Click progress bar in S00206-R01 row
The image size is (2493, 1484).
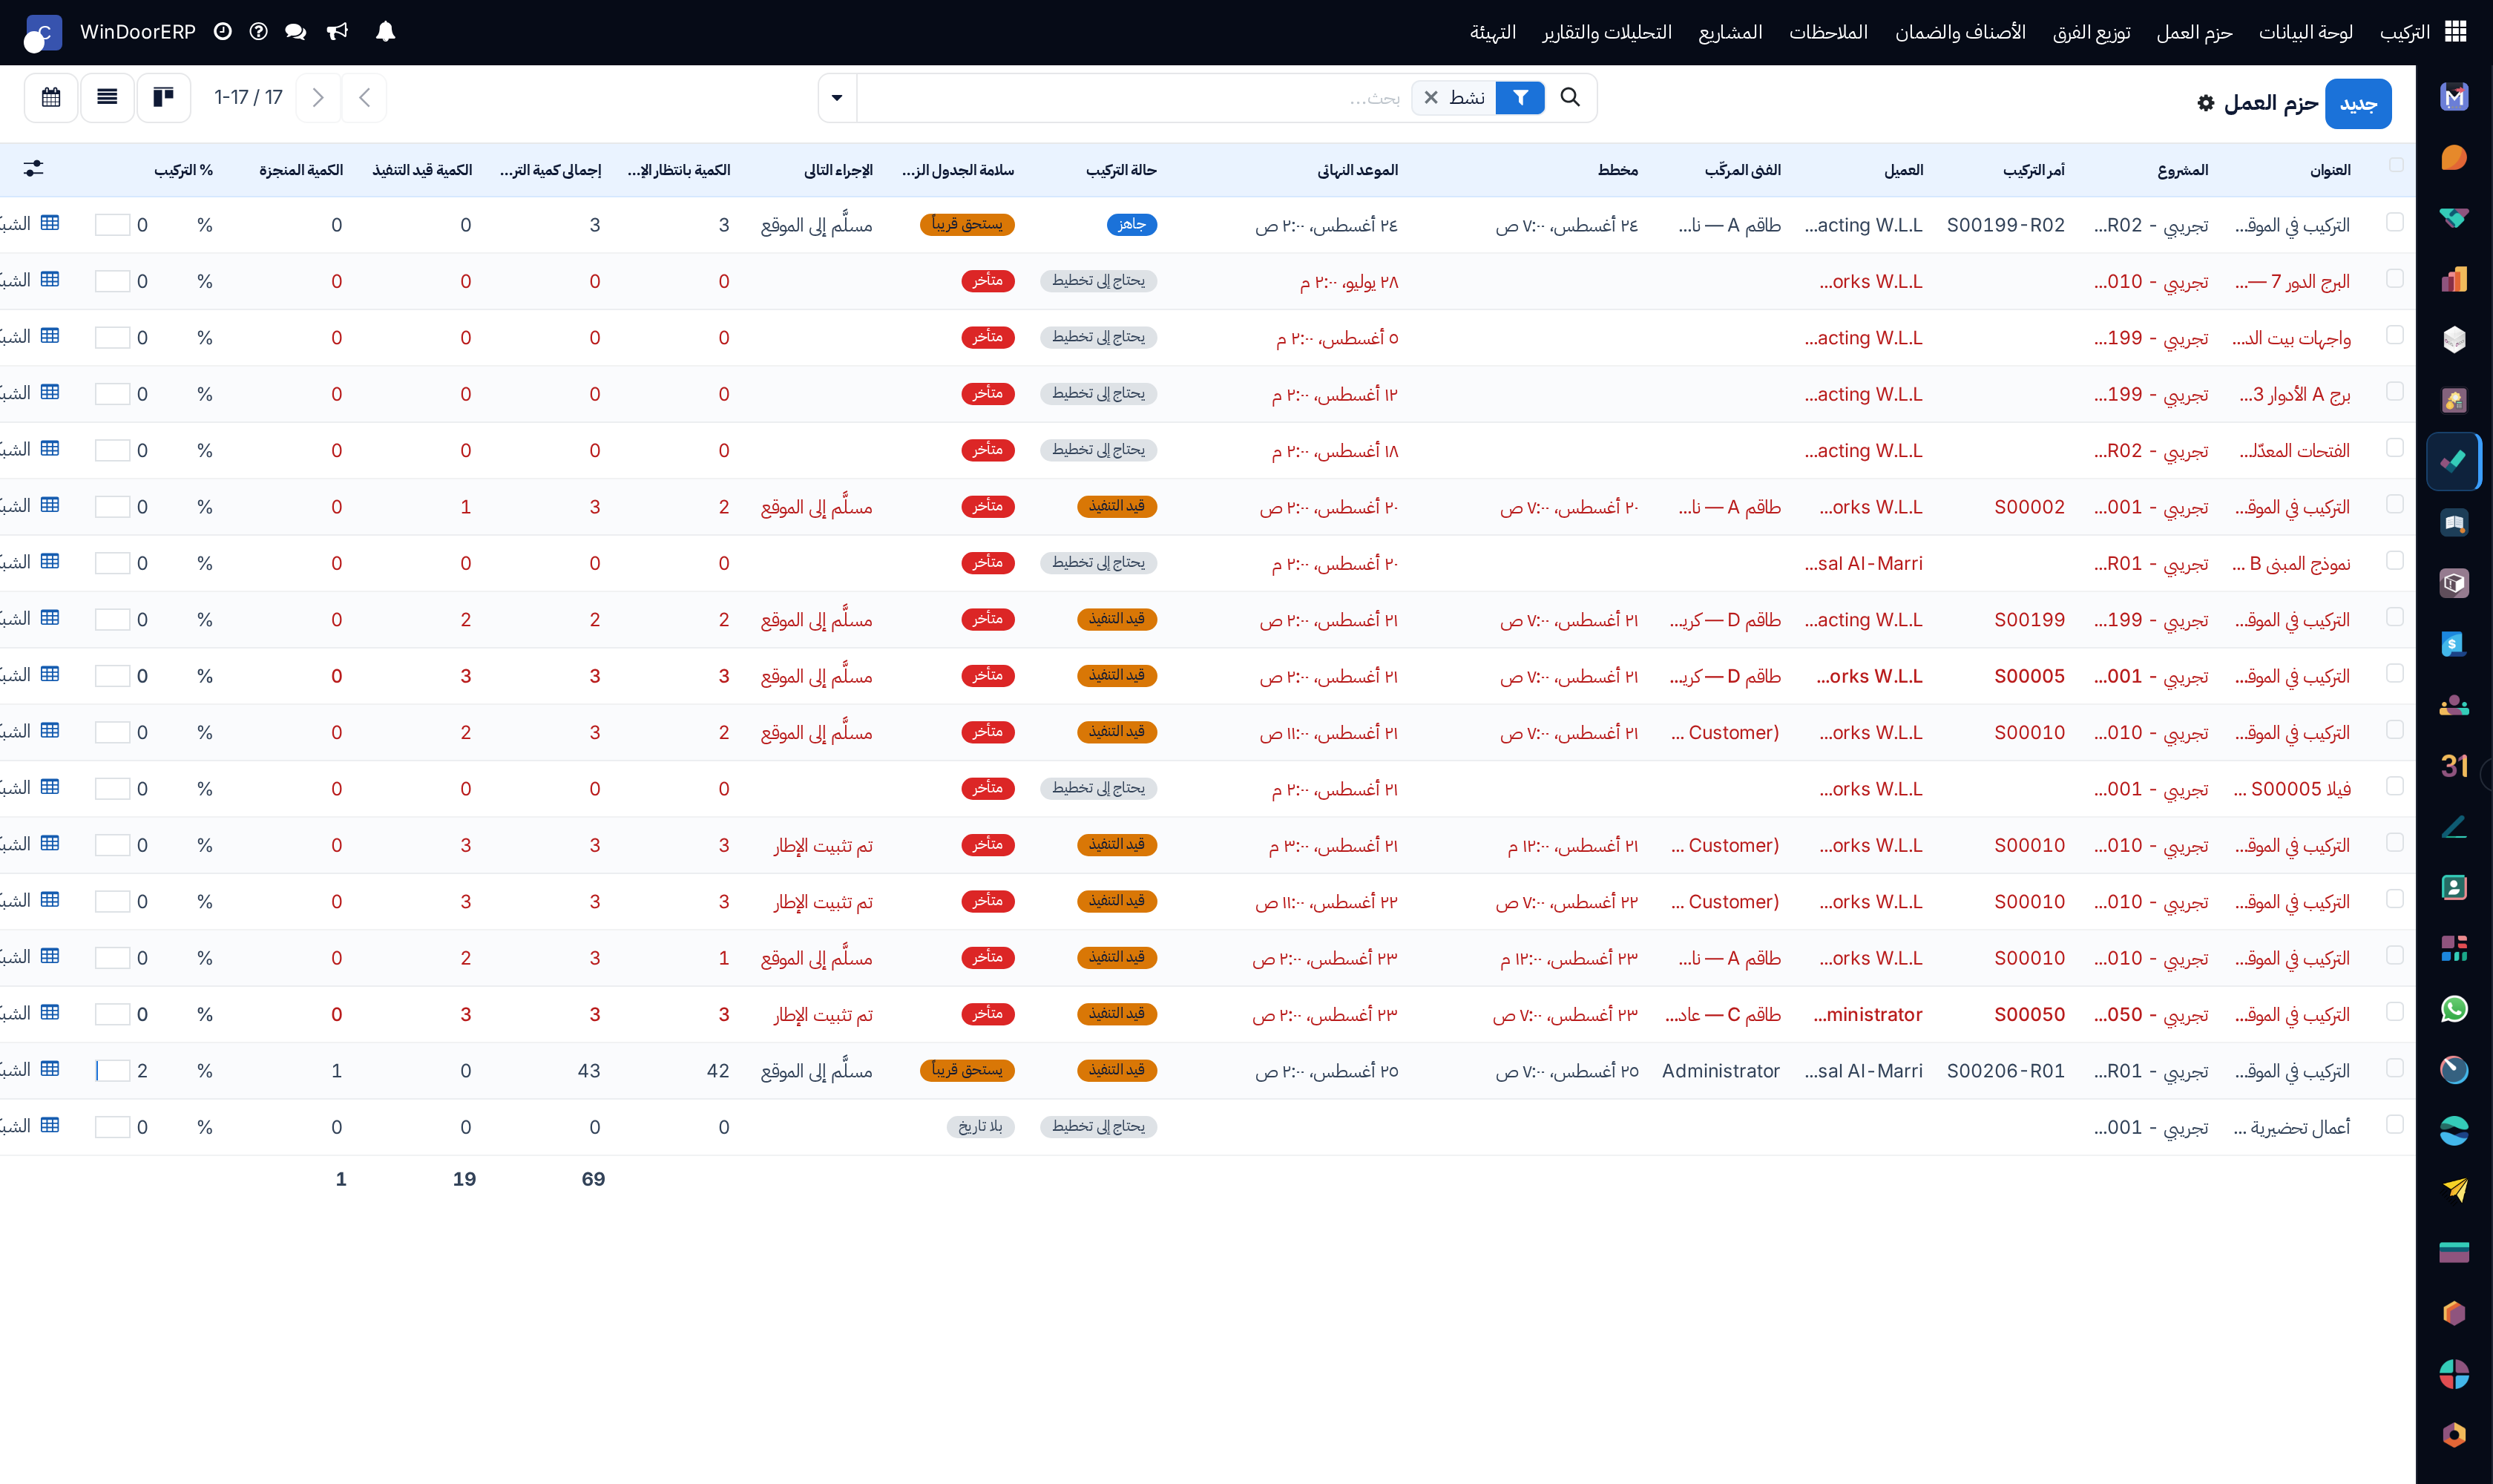click(113, 1071)
